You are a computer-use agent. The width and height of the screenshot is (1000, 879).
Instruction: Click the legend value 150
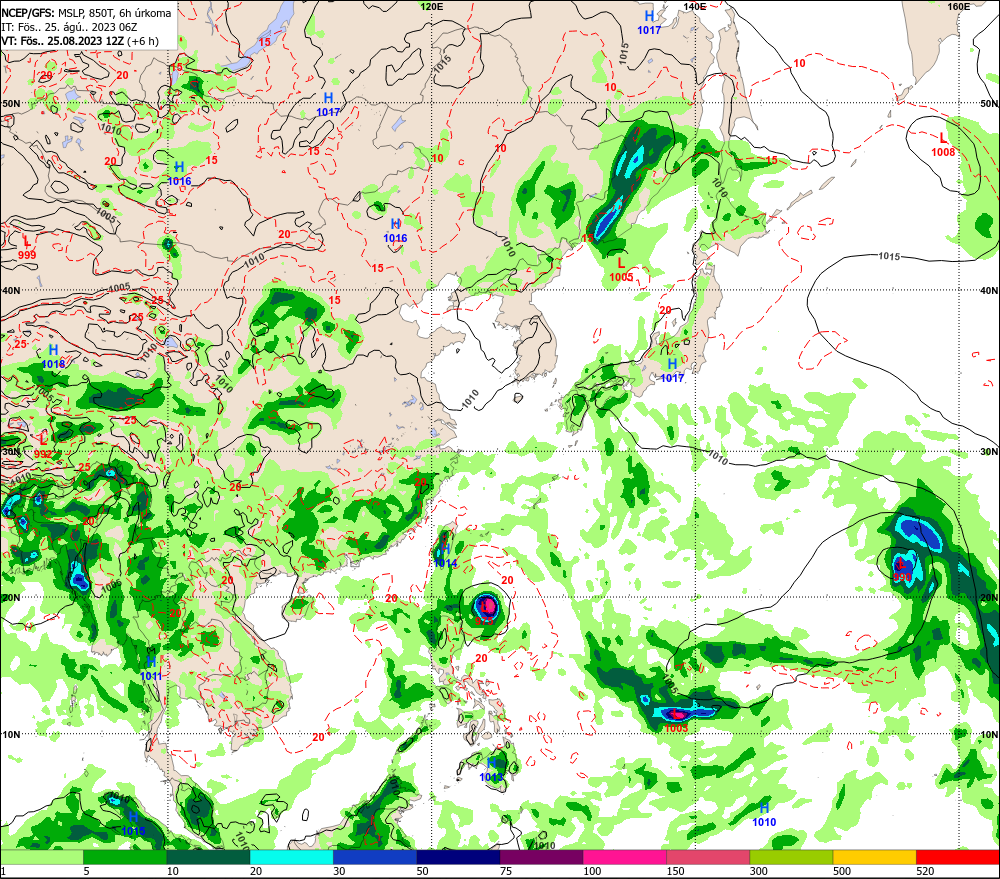[x=675, y=871]
